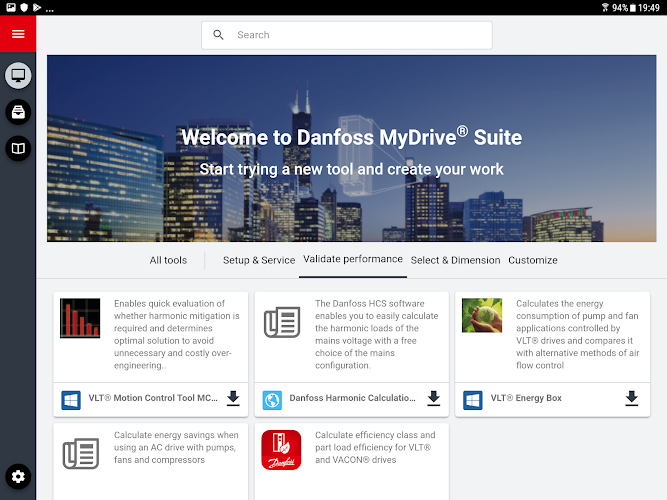
Task: Tap the play store notification icon
Action: pos(37,7)
